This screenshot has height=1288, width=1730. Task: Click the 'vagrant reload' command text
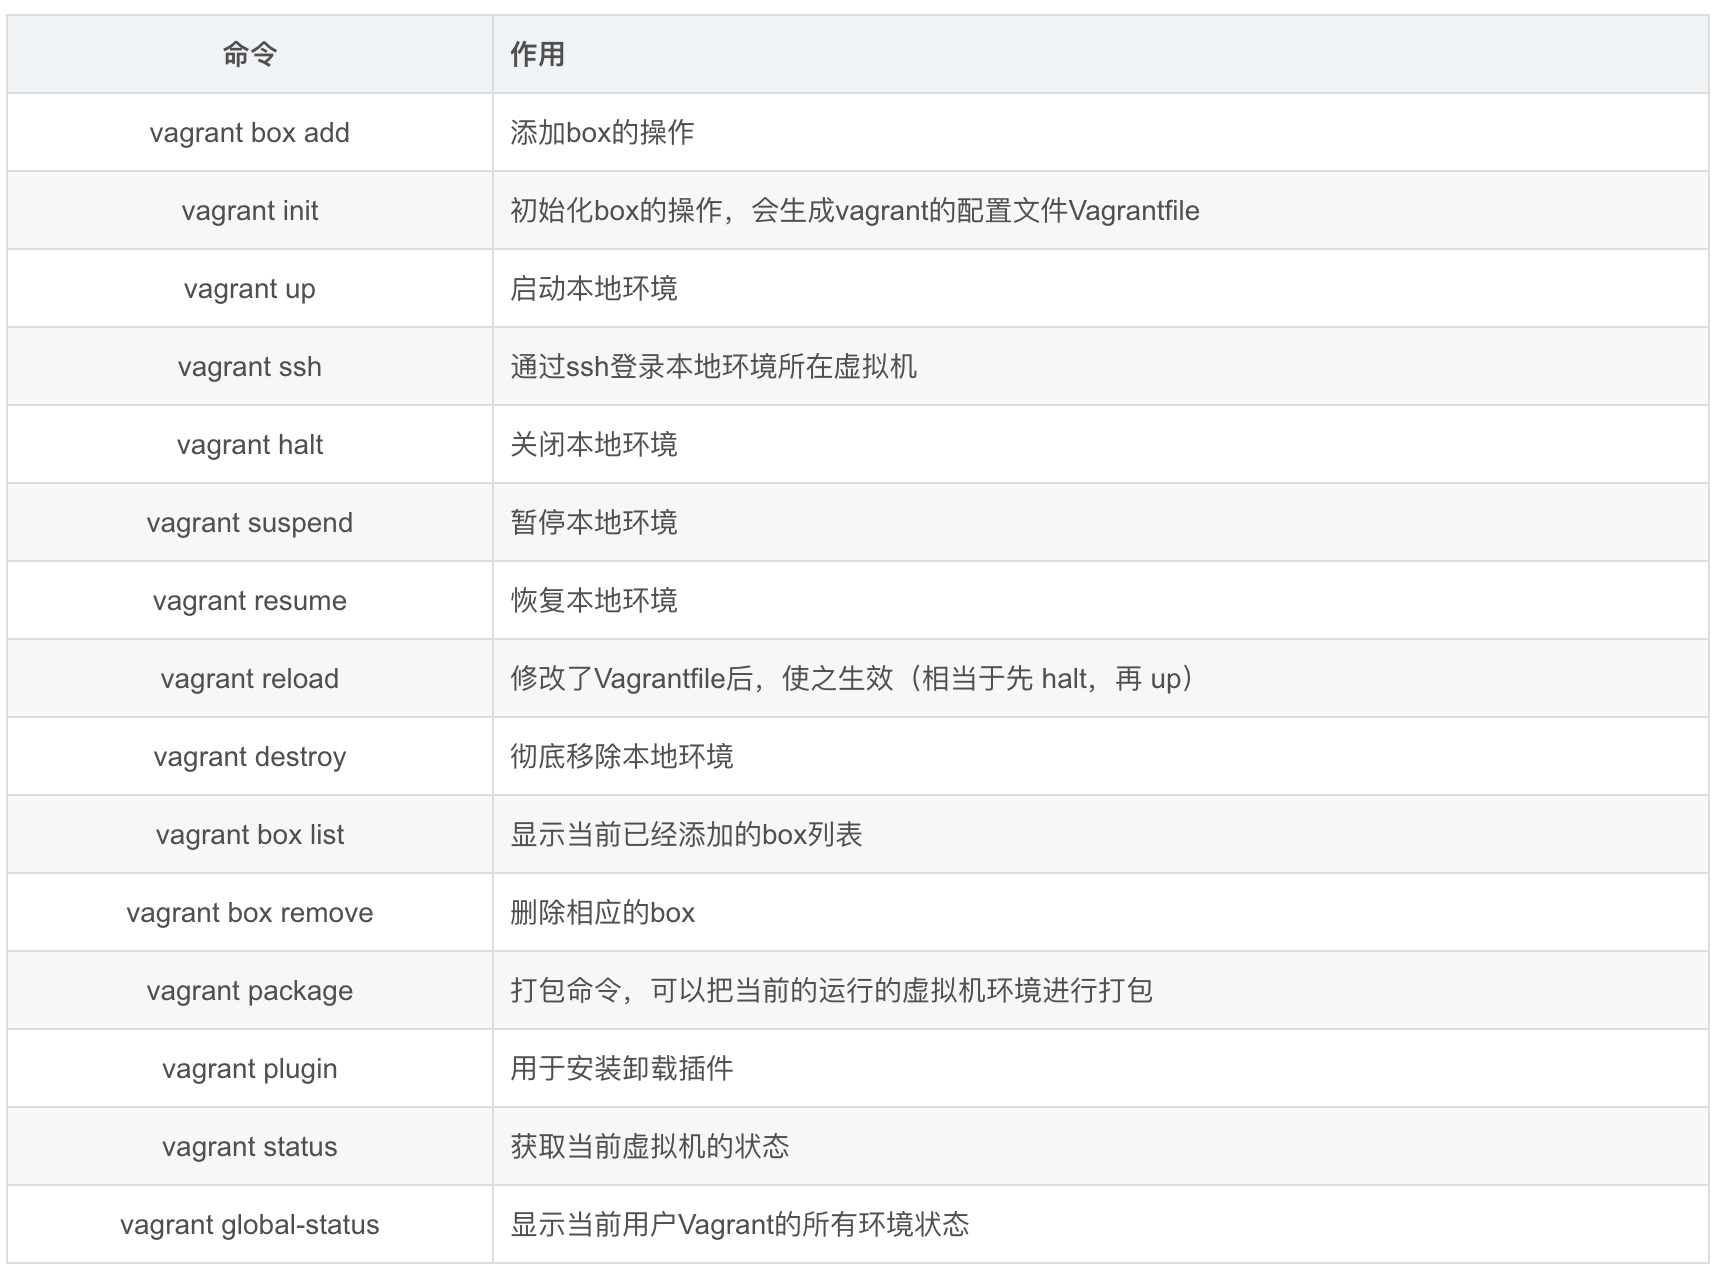point(249,679)
